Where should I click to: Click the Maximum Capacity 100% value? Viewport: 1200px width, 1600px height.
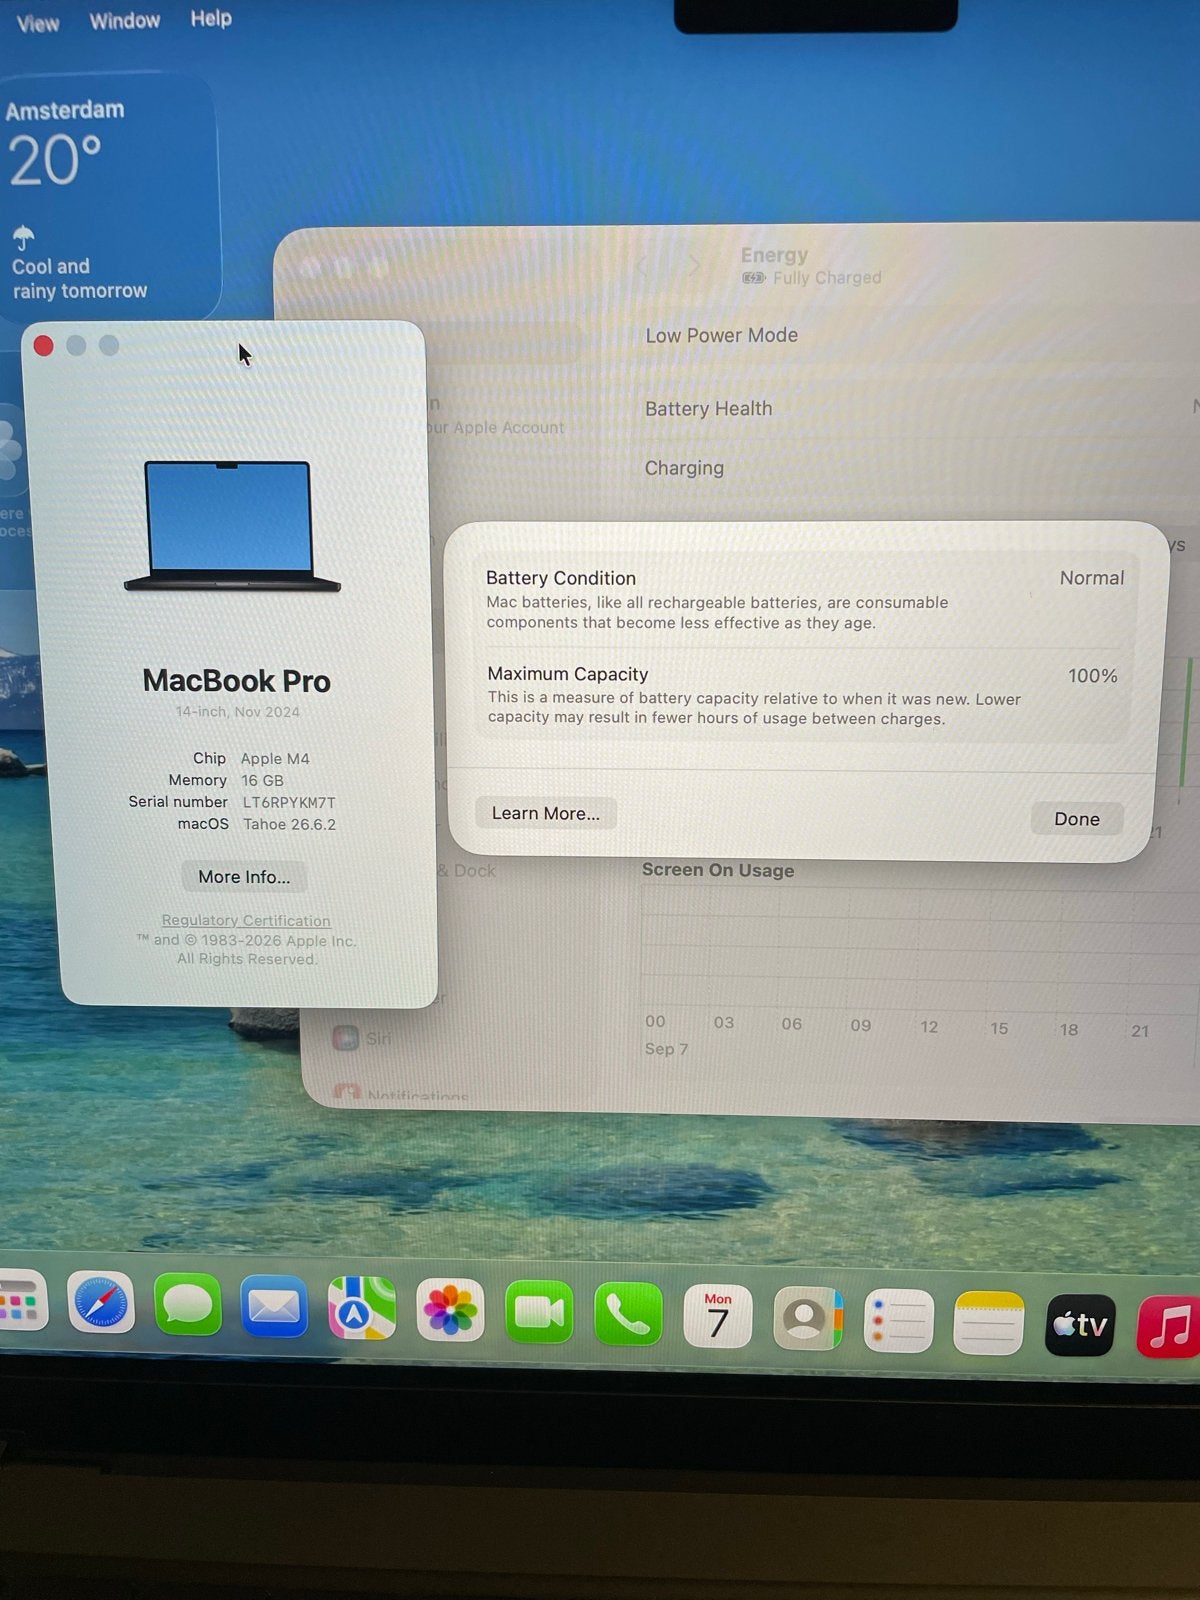coord(1093,676)
